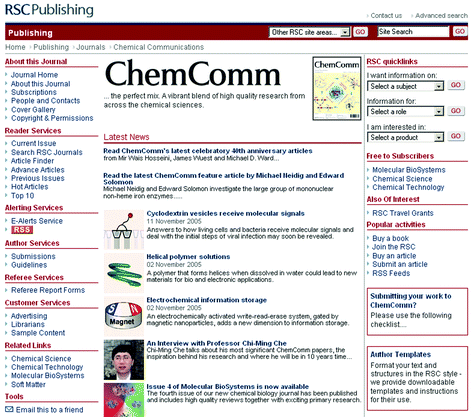Image resolution: width=472 pixels, height=417 pixels.
Task: Open Issue 4 of Molecular BioSystems headline
Action: tap(228, 387)
